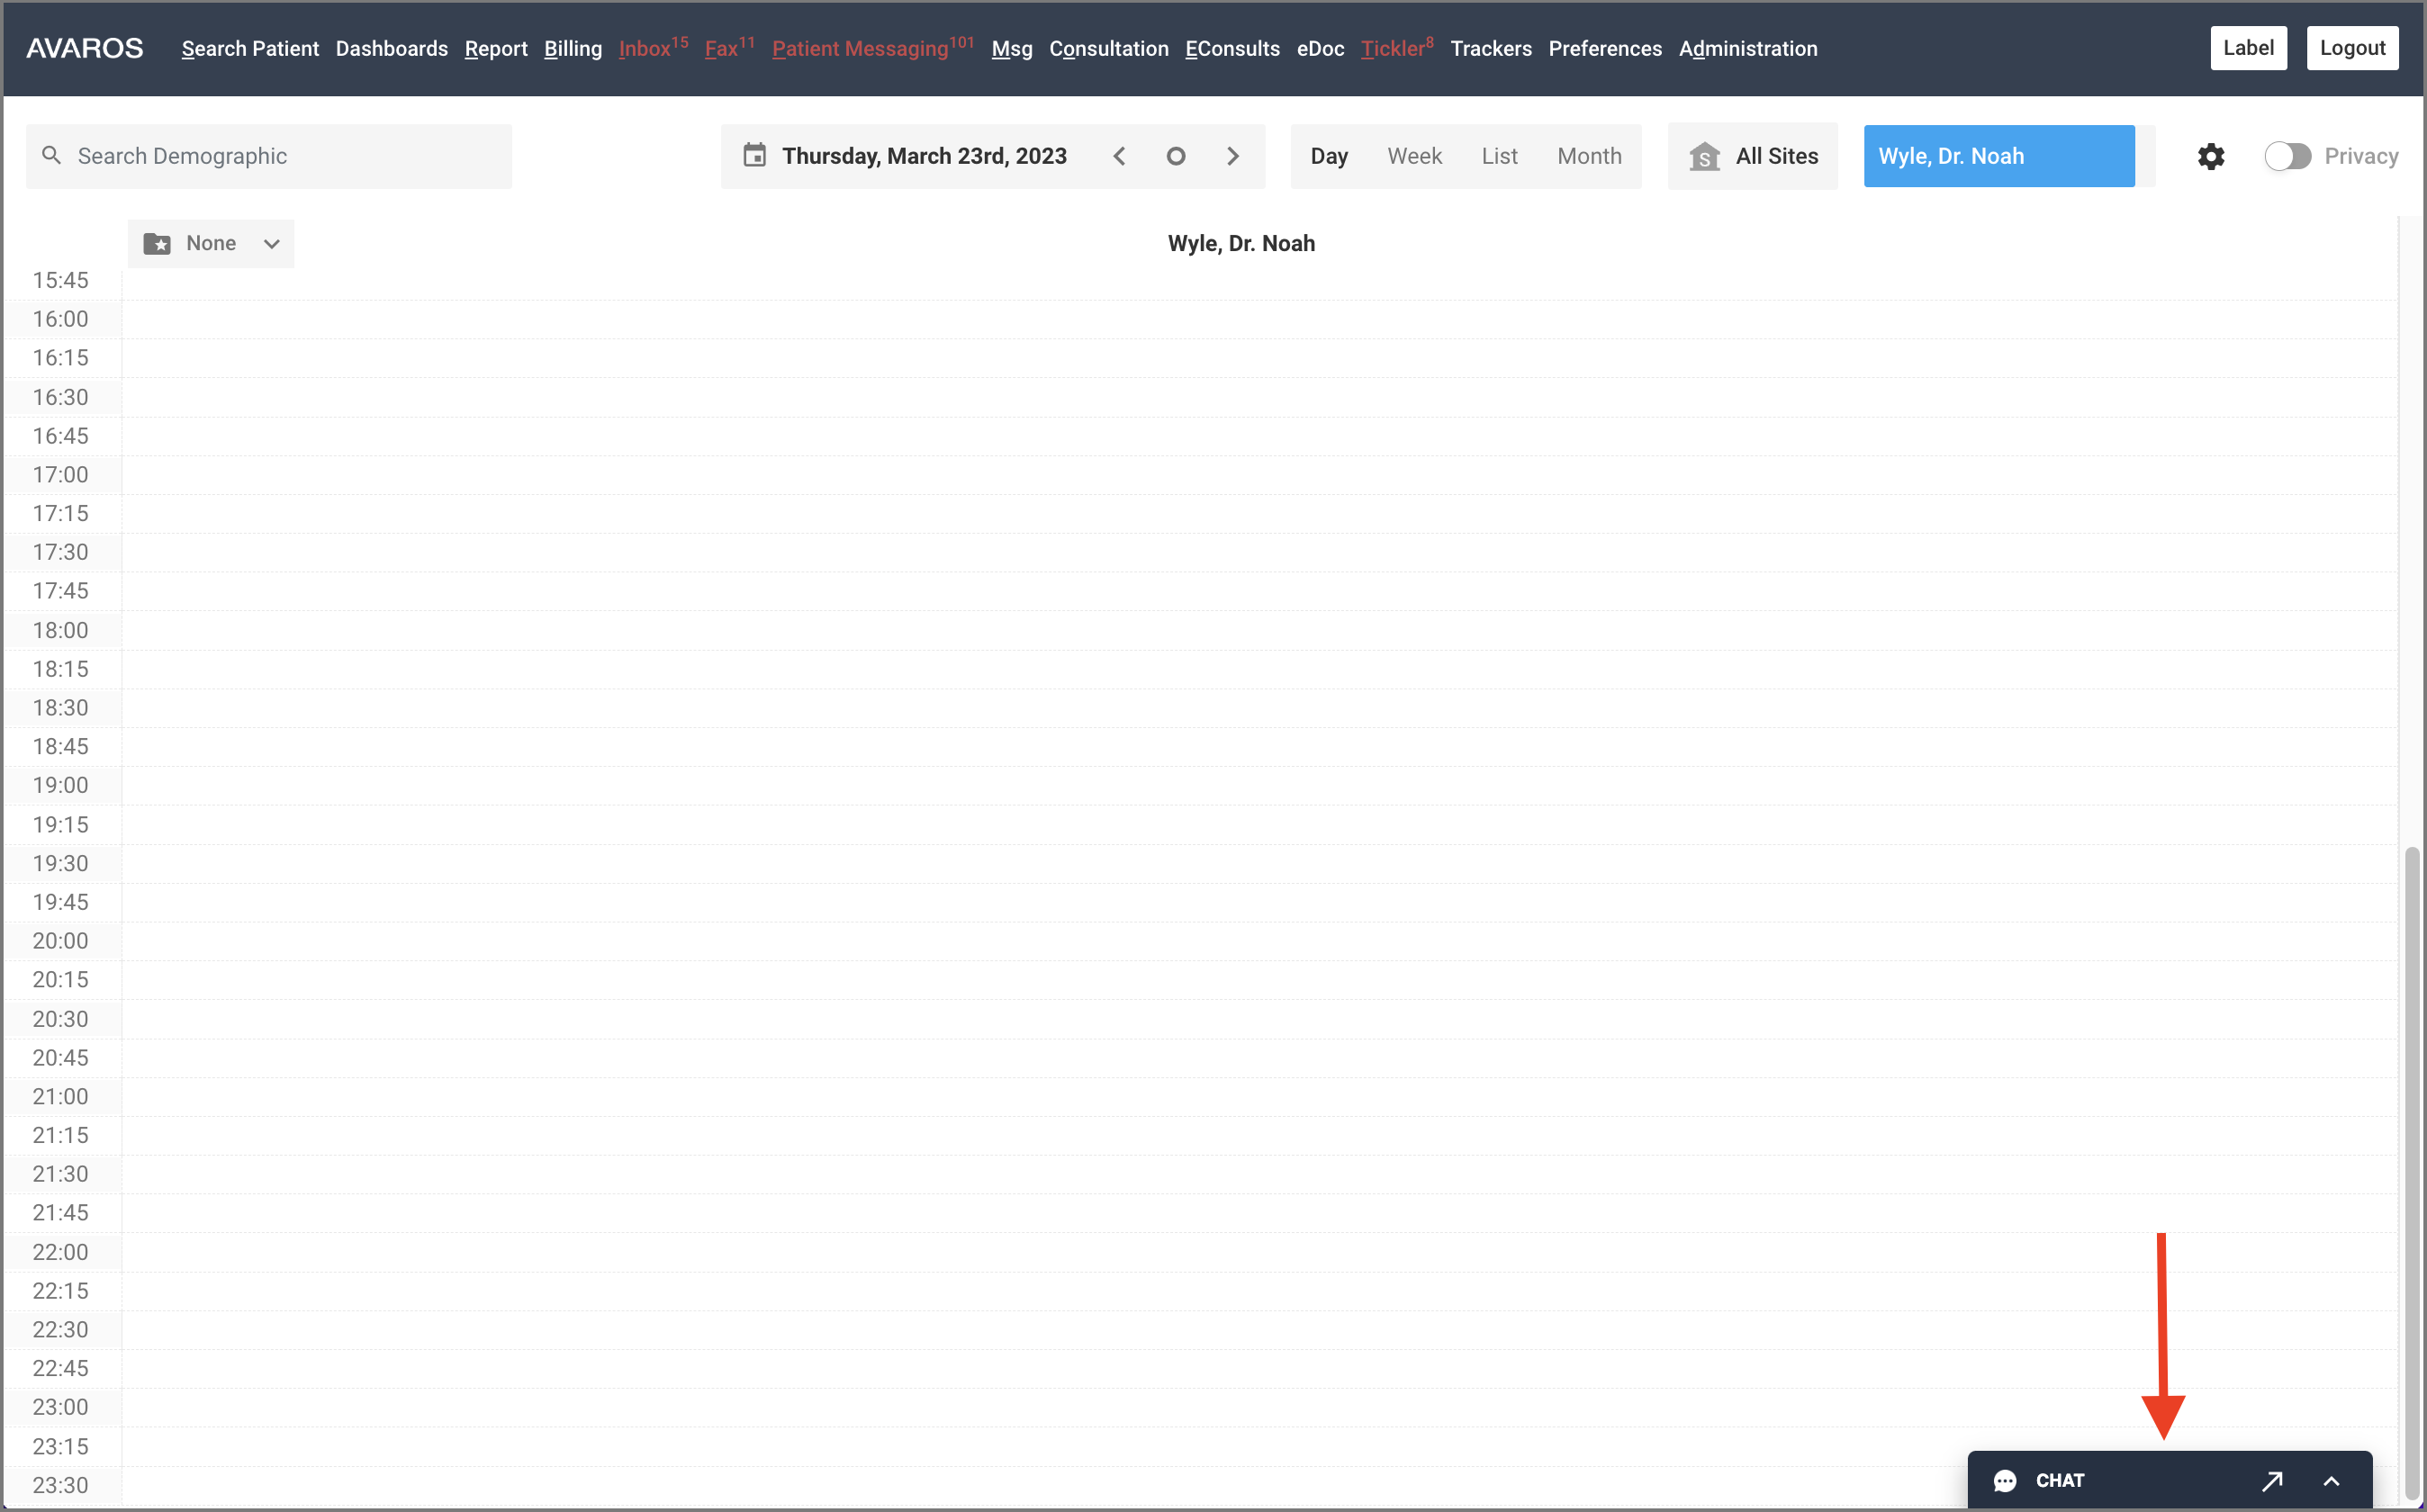Click the 20:15 time slot label
Screen dimensions: 2427x1512
pyautogui.click(x=60, y=979)
